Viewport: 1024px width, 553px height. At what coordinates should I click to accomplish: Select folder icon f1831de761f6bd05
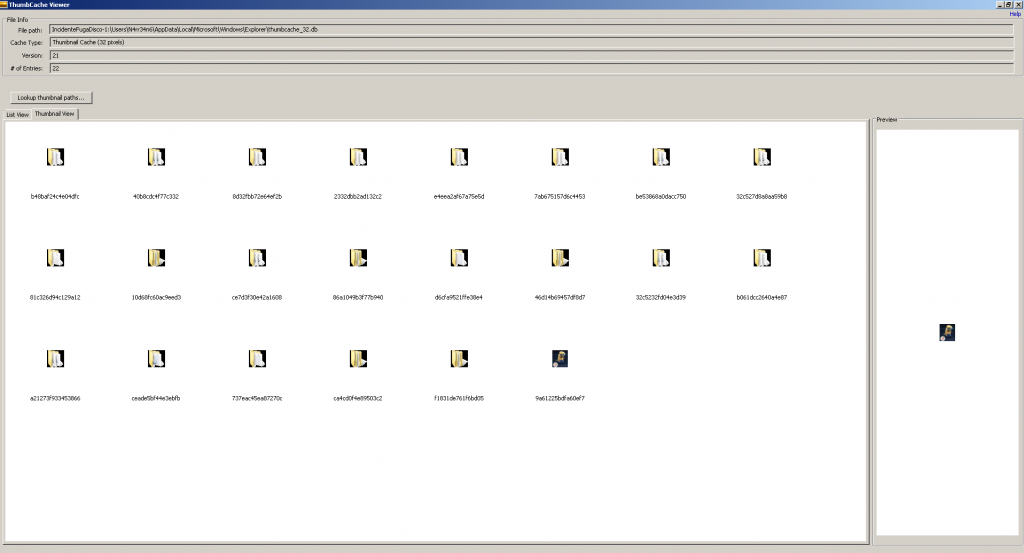pos(459,359)
